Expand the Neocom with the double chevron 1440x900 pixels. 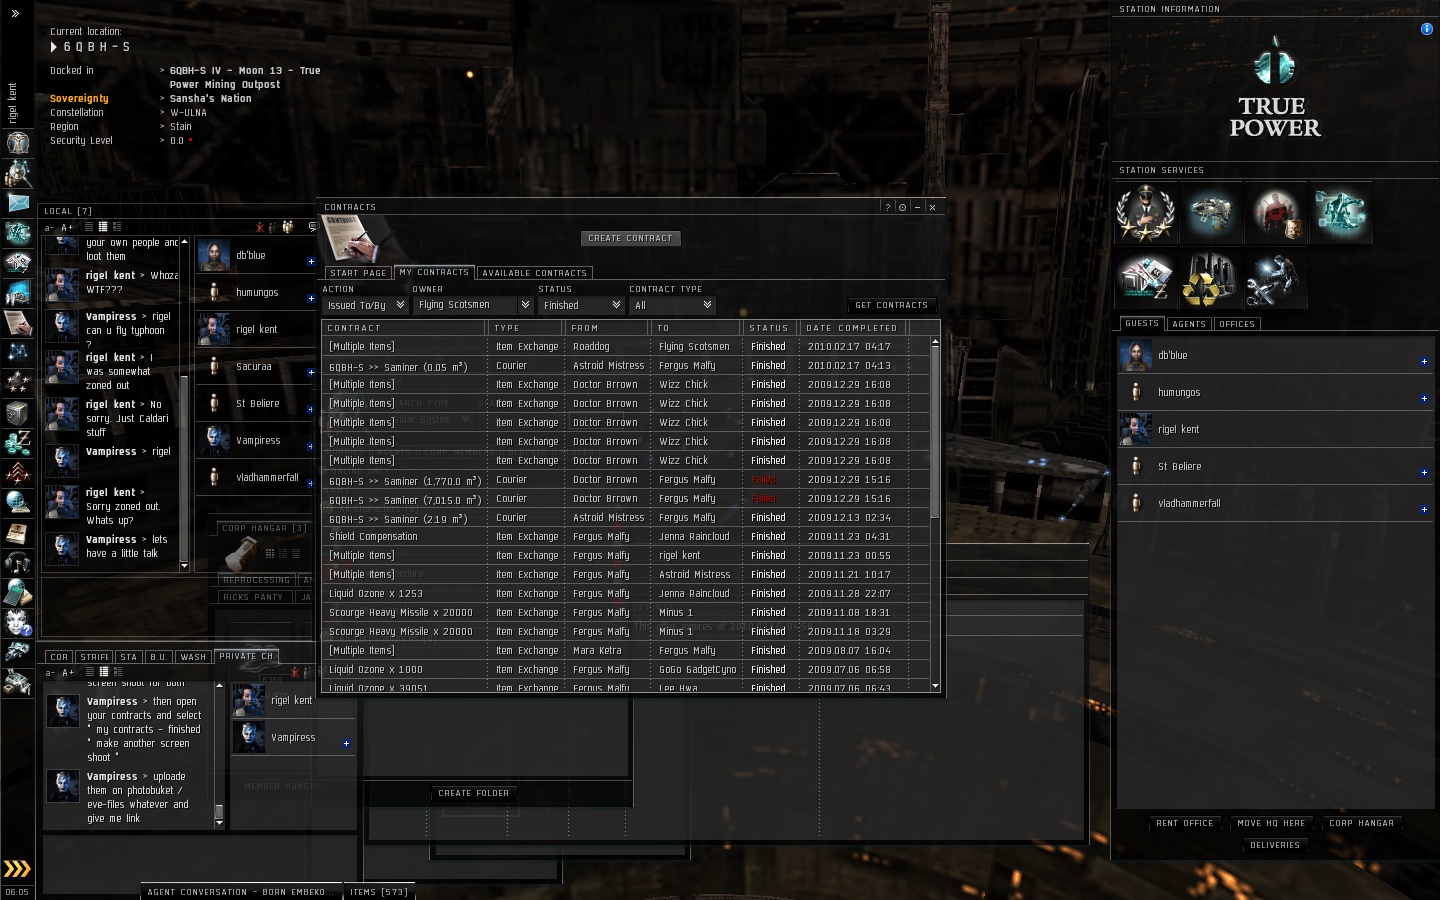[x=15, y=13]
